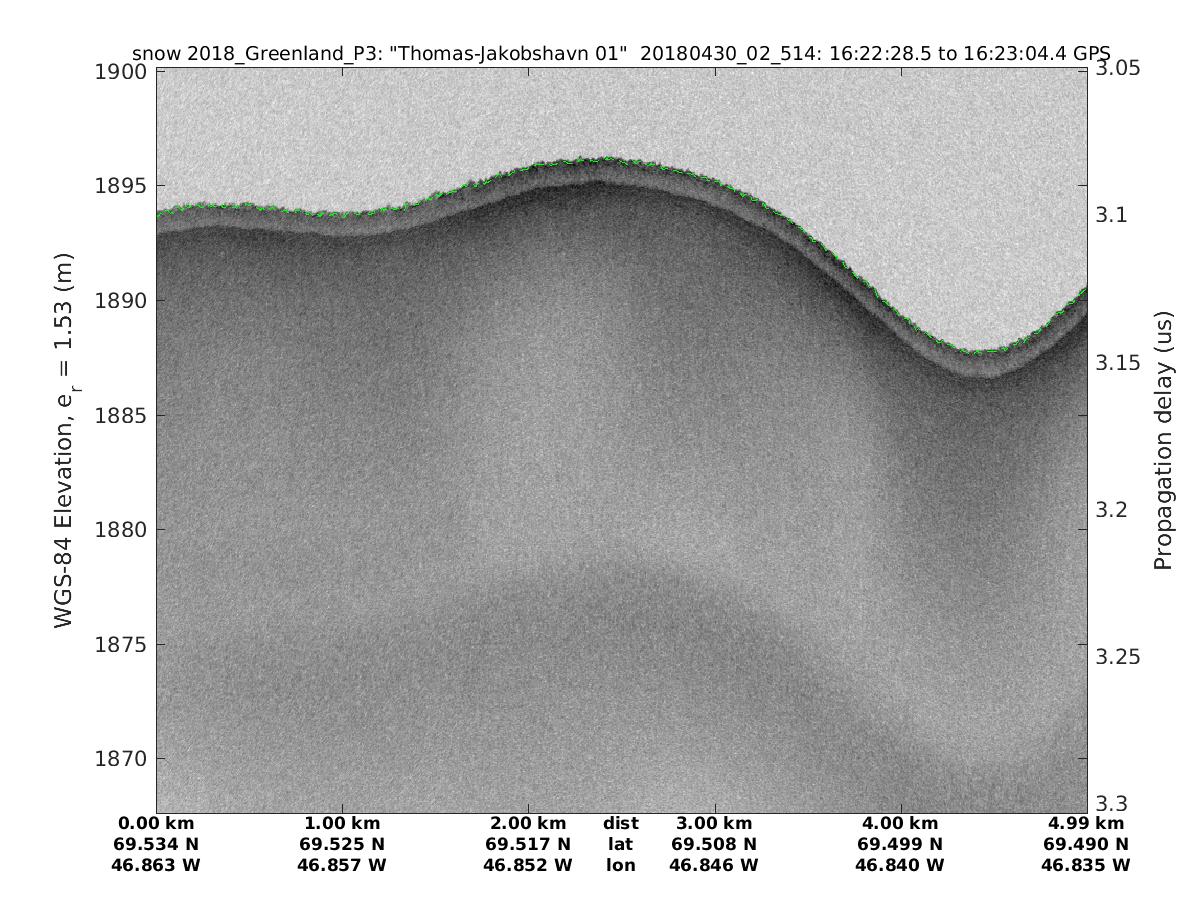Click the green dashed surface line's highest peak
The width and height of the screenshot is (1200, 900).
click(605, 158)
